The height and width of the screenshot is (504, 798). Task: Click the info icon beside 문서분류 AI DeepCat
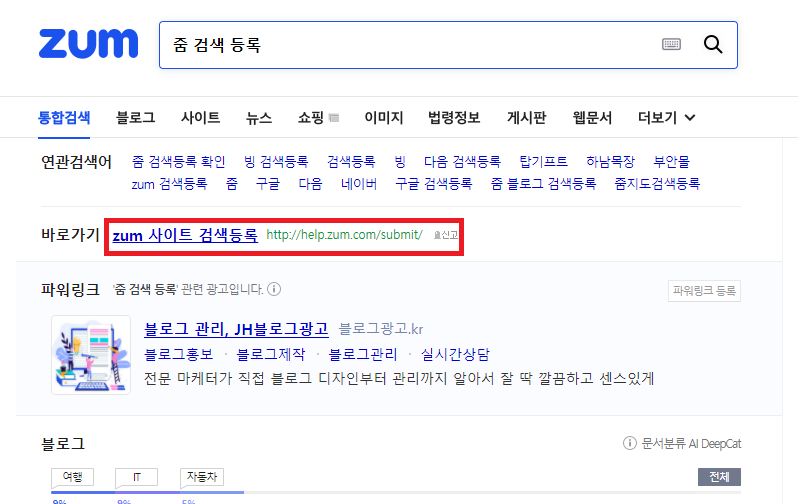point(630,443)
